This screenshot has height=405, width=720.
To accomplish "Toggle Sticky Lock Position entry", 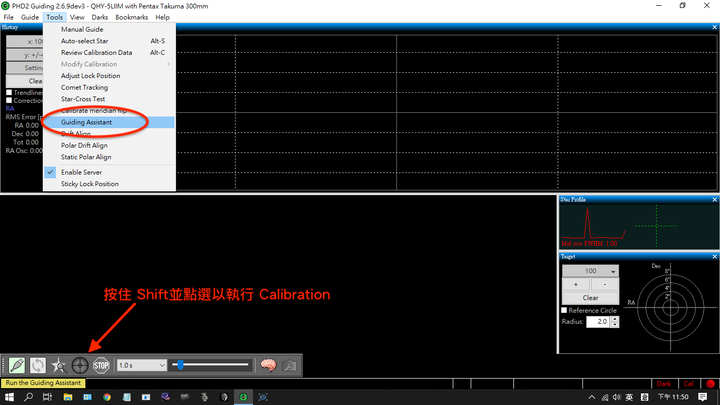I will click(x=109, y=184).
